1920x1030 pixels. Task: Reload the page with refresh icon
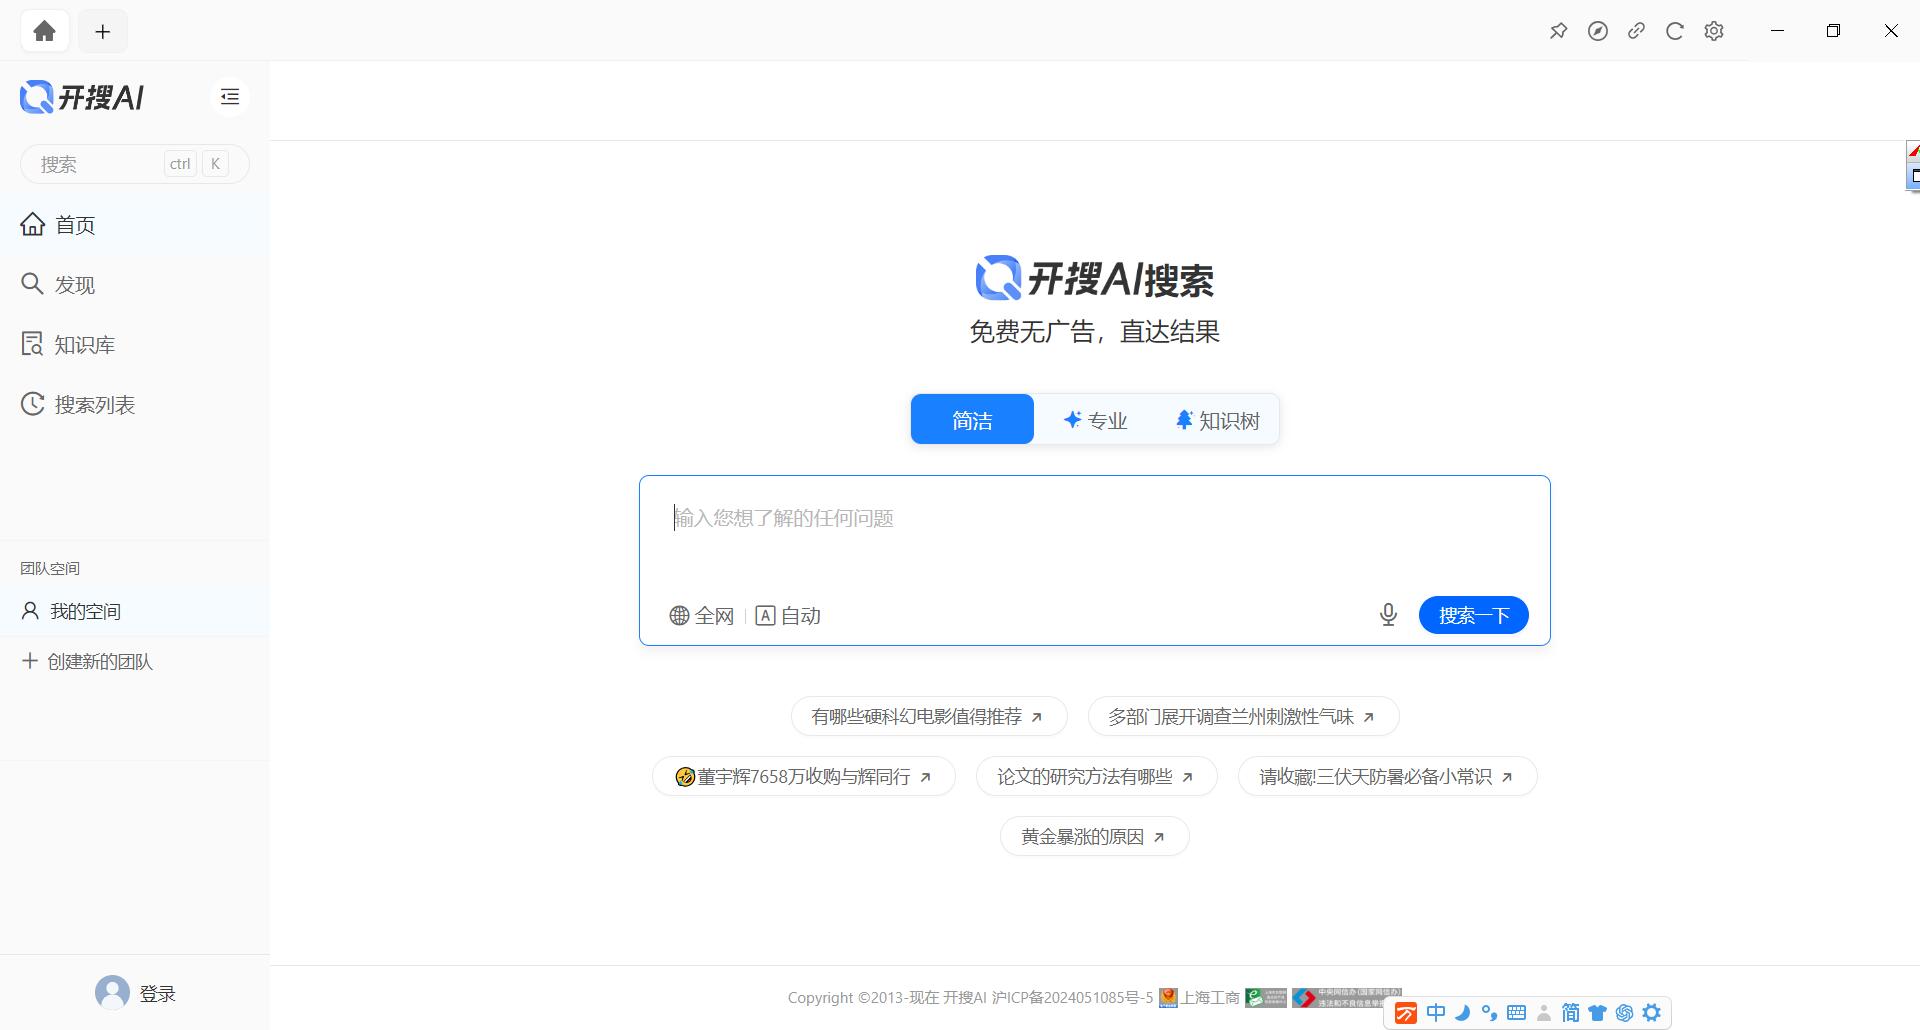(1675, 31)
